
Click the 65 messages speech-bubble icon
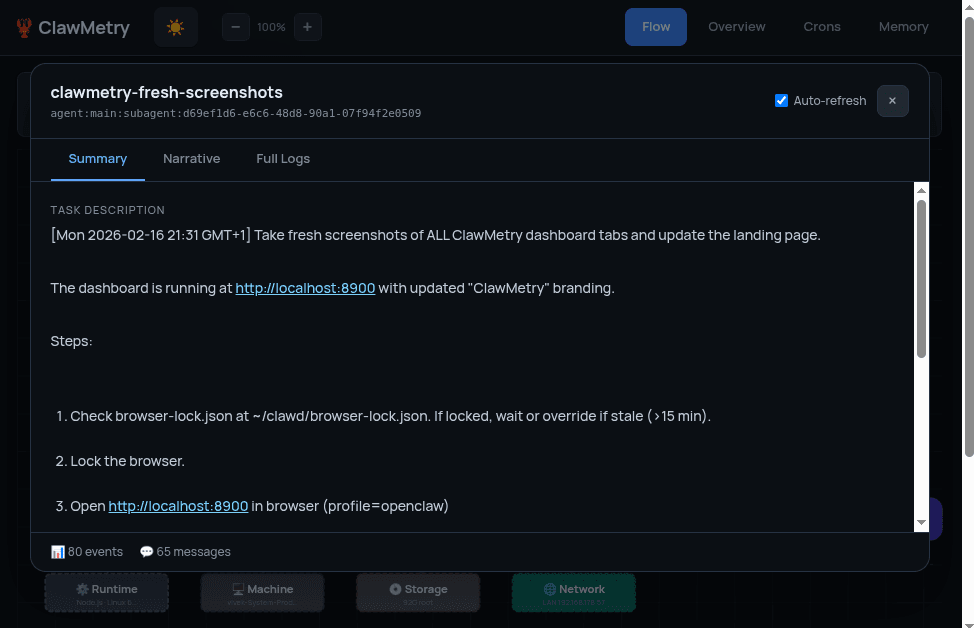click(x=146, y=551)
